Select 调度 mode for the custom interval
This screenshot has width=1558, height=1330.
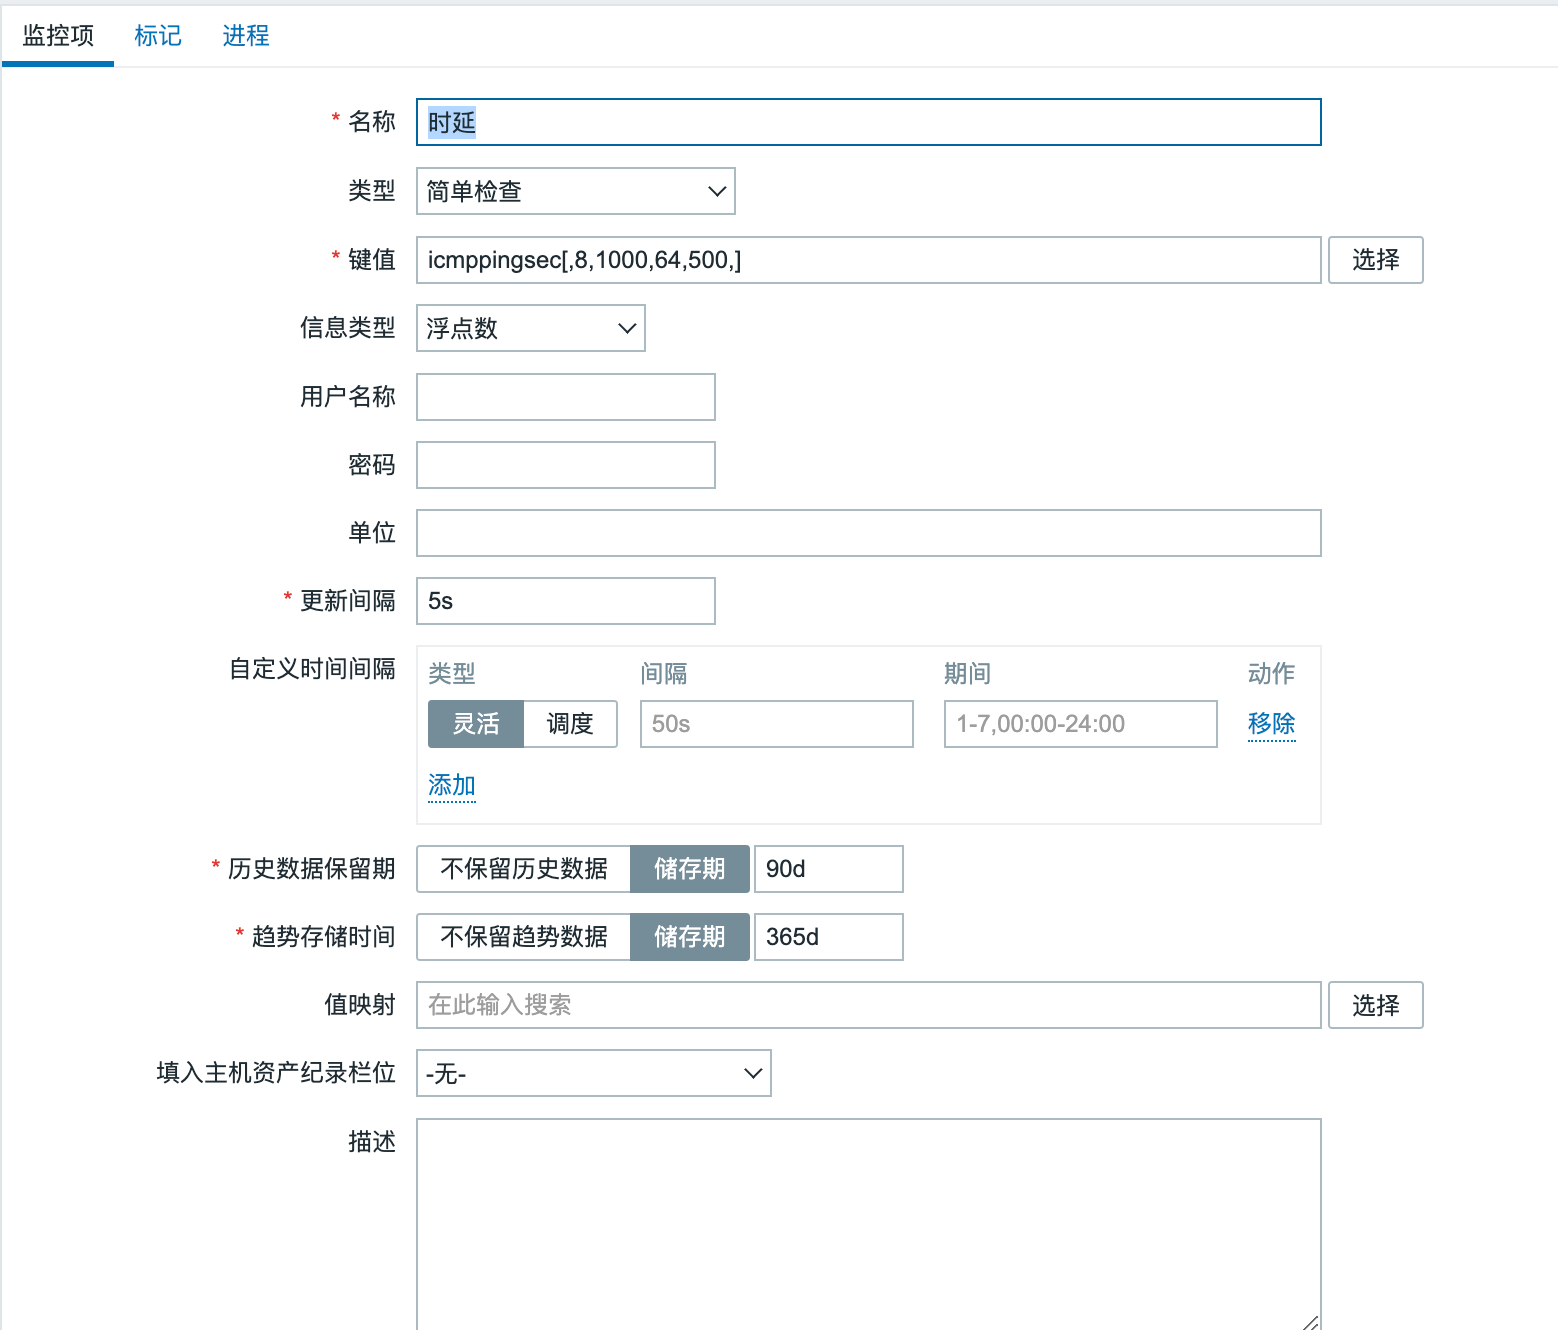(570, 723)
